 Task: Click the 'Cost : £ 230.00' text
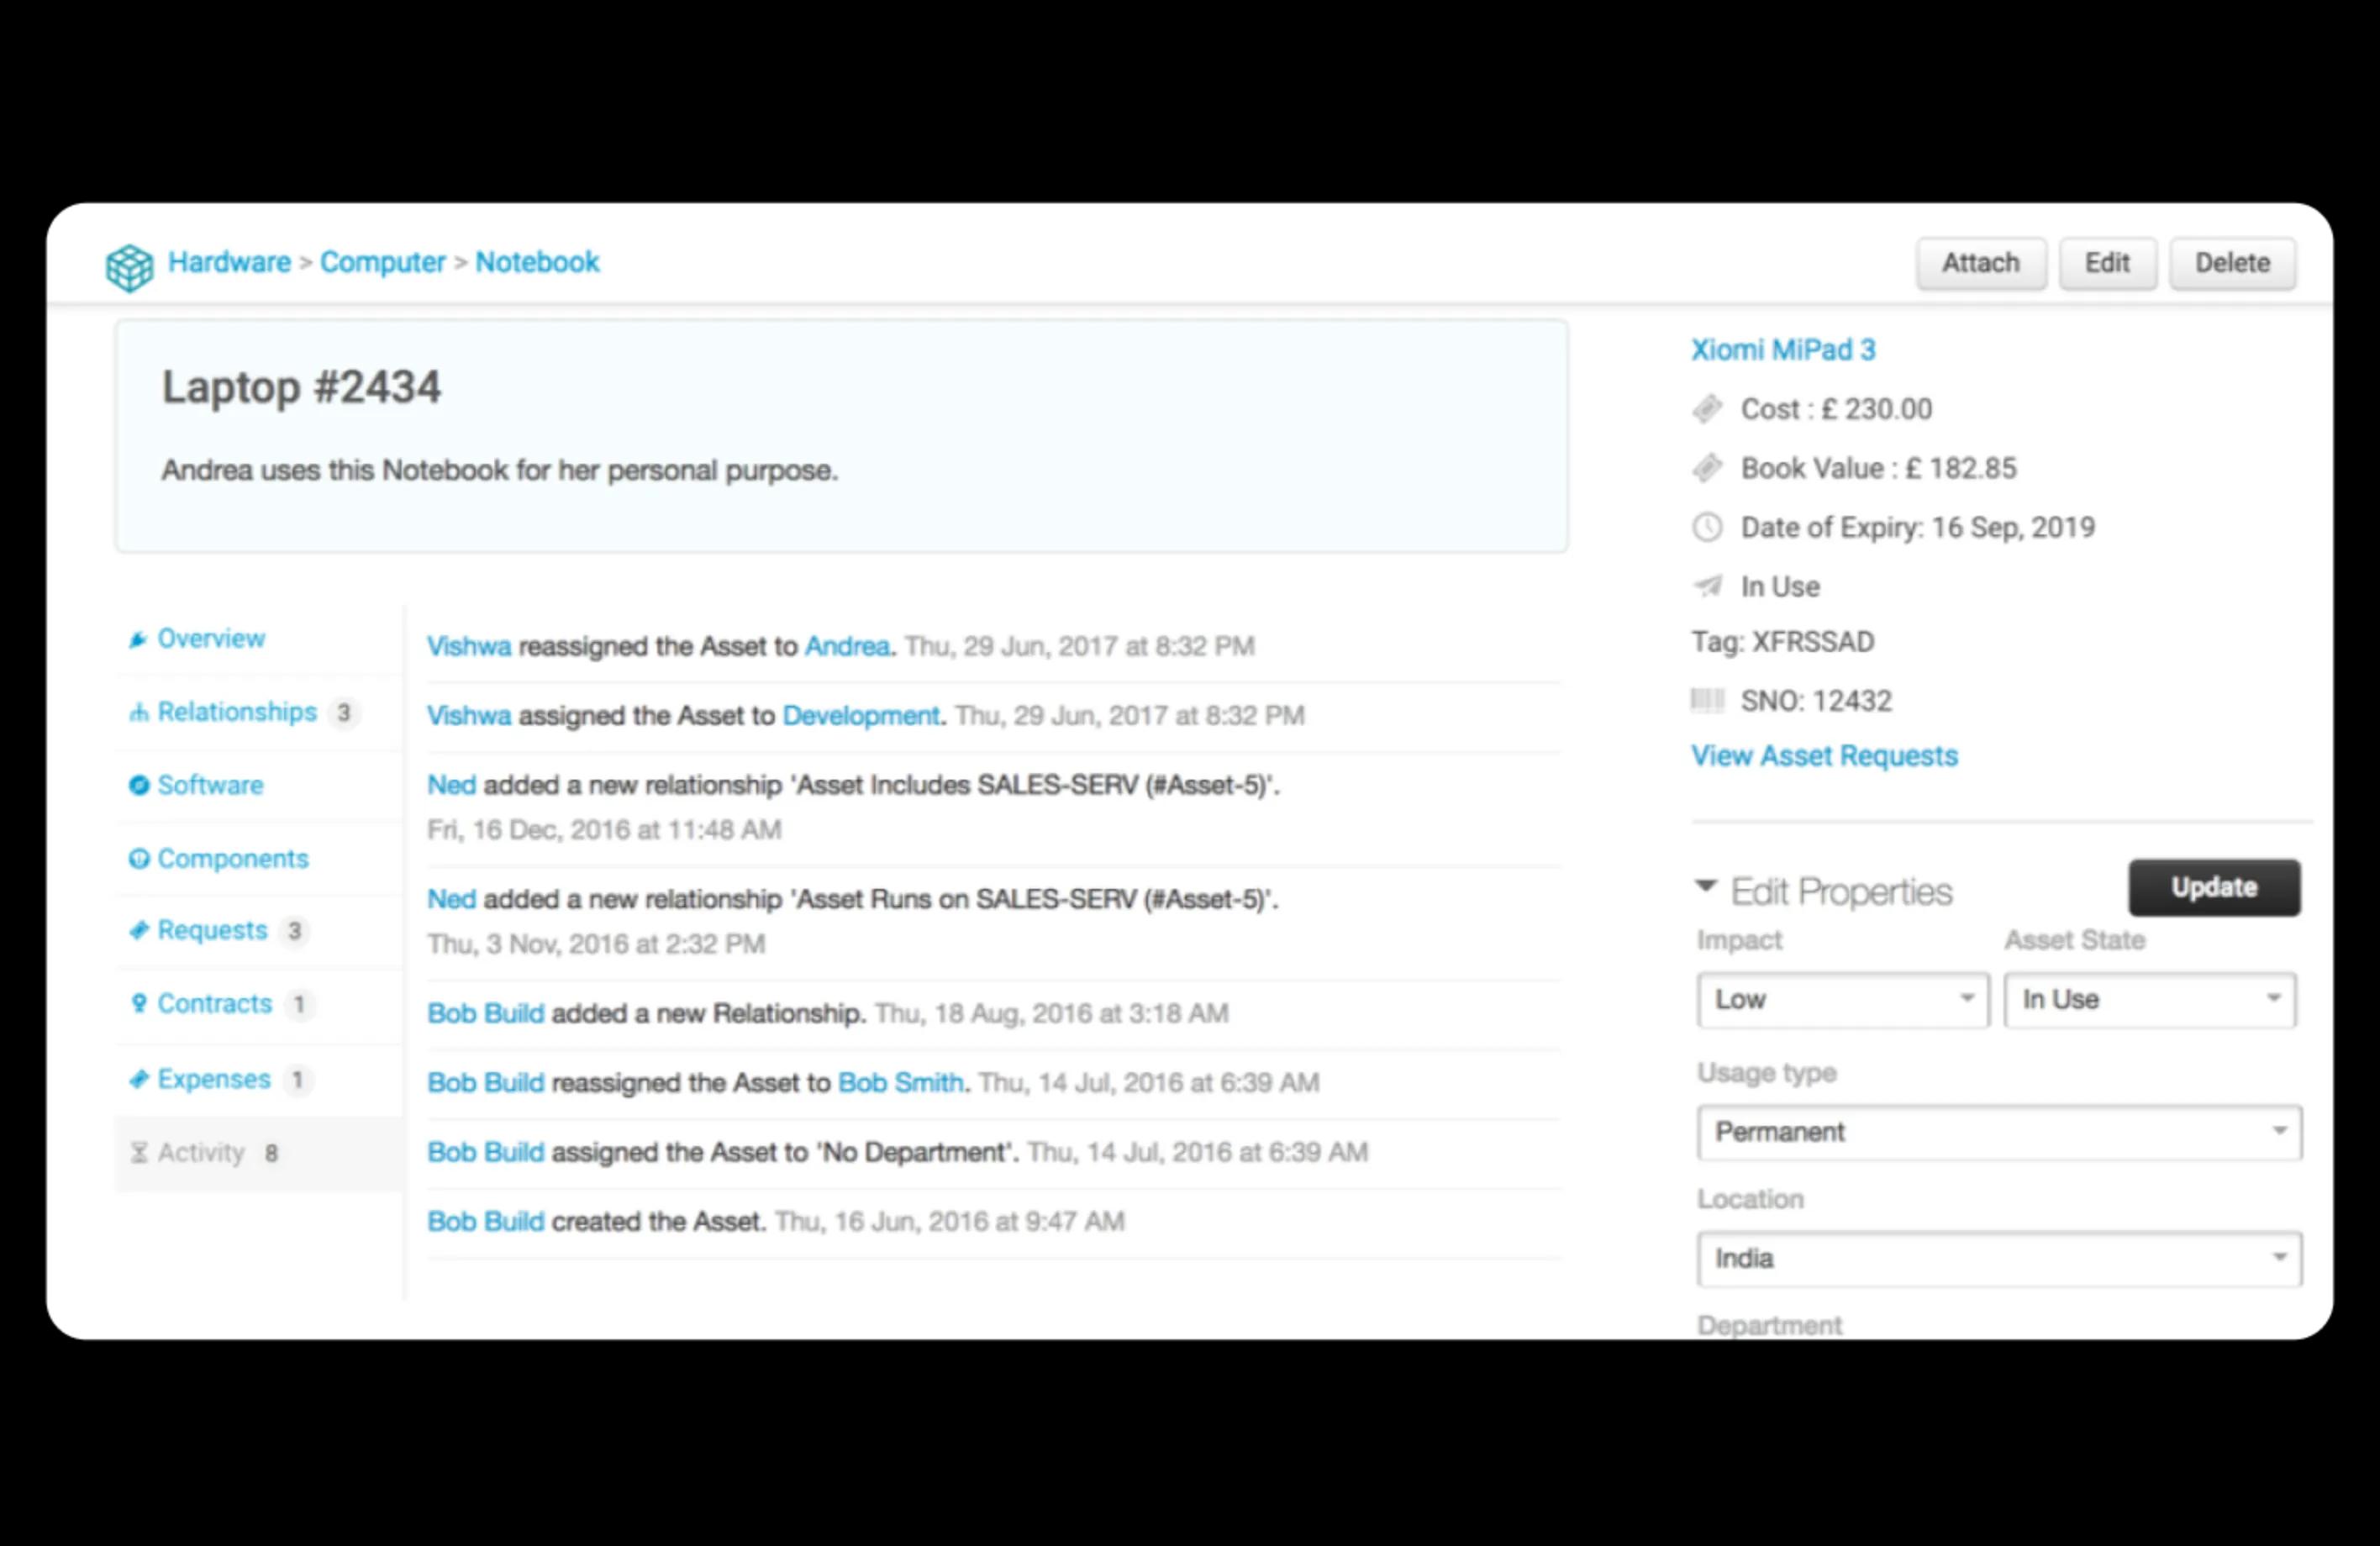click(x=1836, y=408)
